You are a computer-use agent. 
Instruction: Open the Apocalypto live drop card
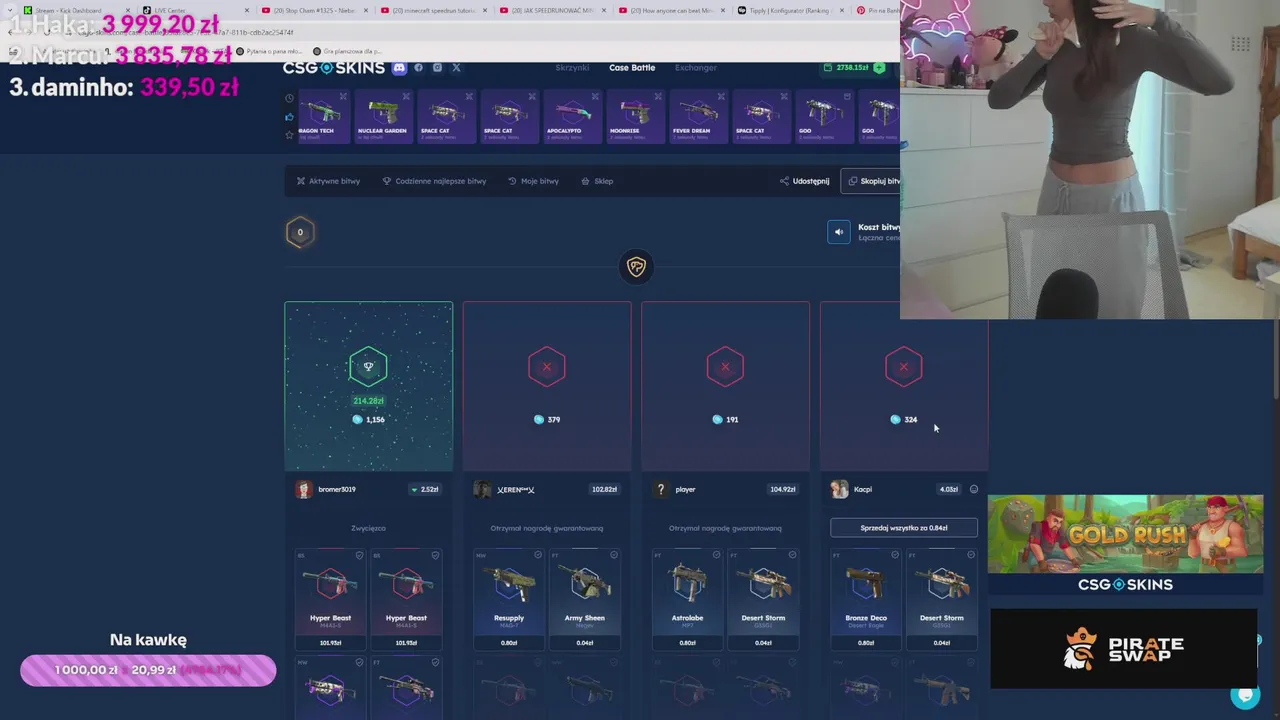coord(571,117)
